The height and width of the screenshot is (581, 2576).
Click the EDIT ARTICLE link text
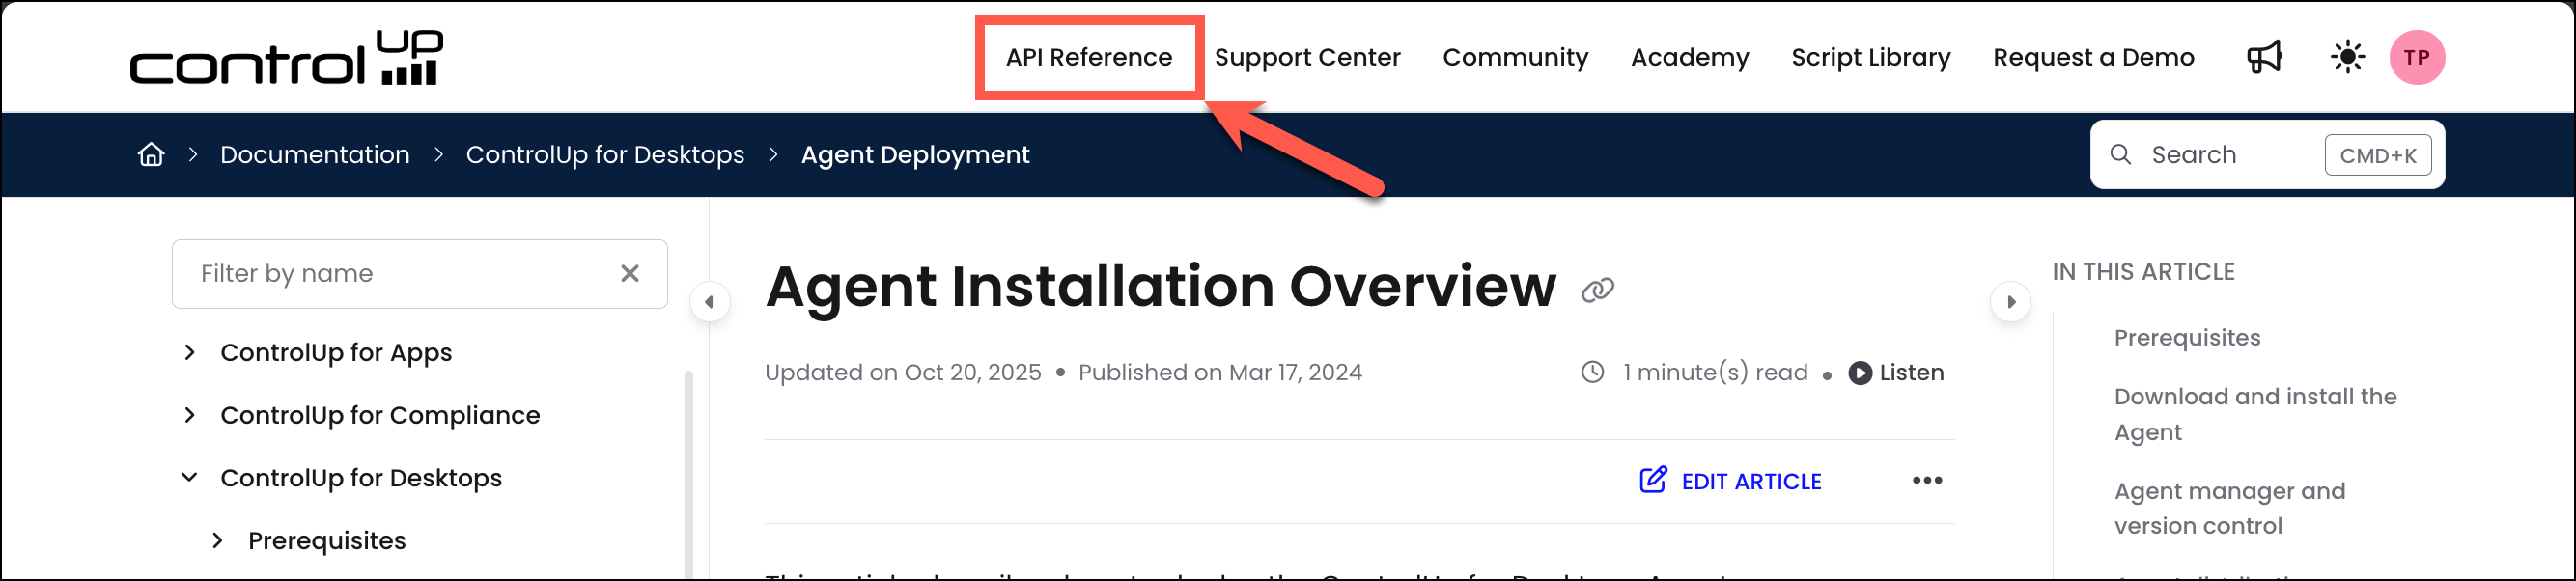tap(1751, 482)
